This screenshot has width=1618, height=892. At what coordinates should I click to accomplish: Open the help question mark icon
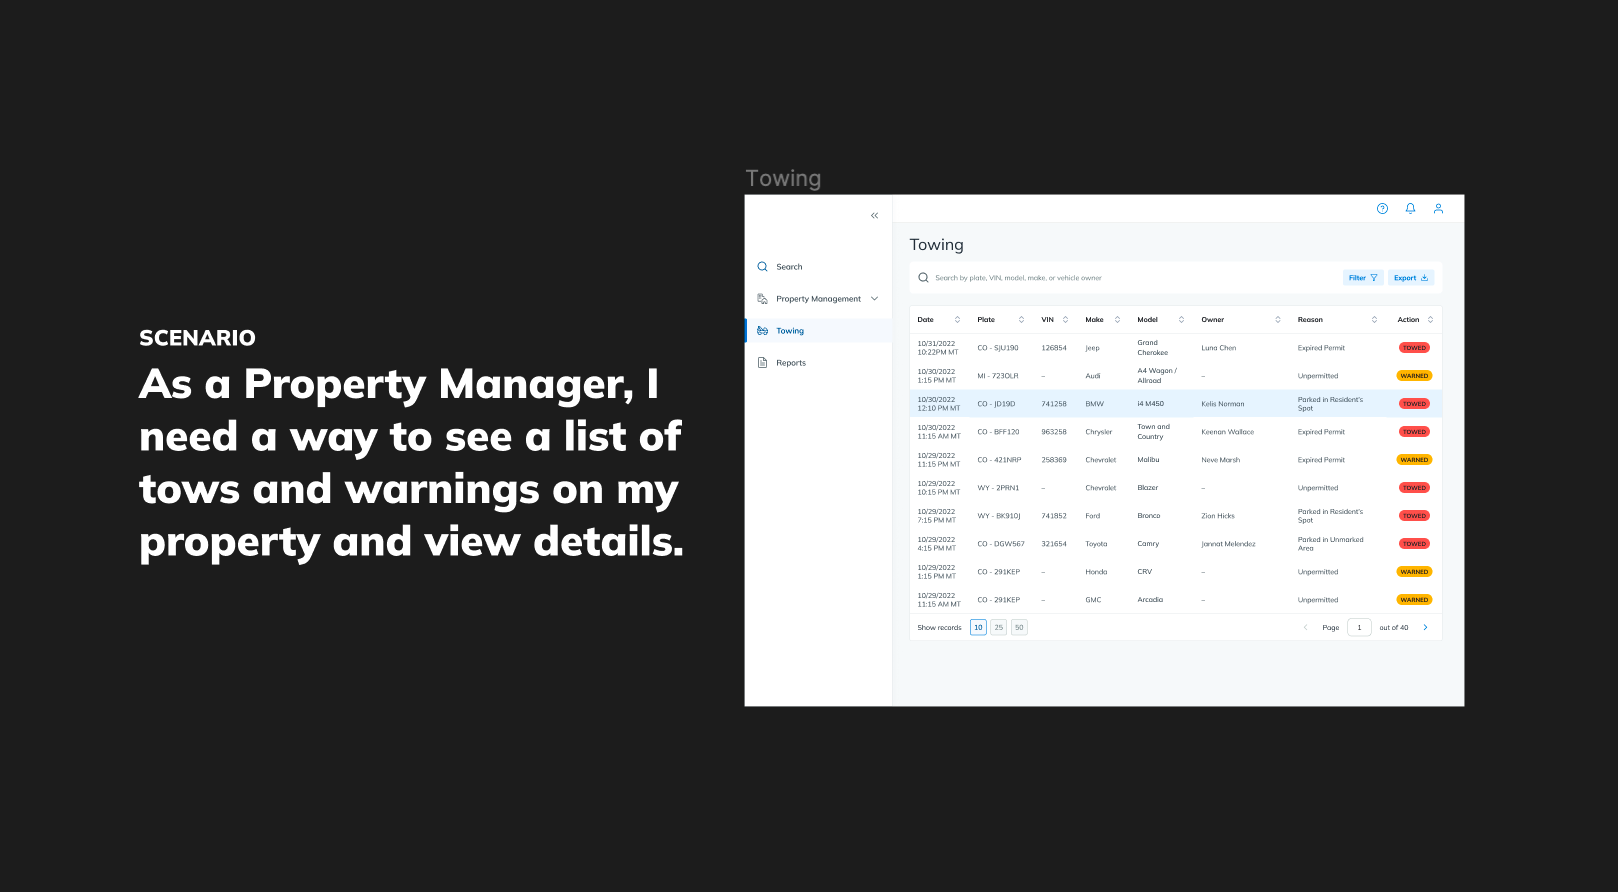point(1382,208)
